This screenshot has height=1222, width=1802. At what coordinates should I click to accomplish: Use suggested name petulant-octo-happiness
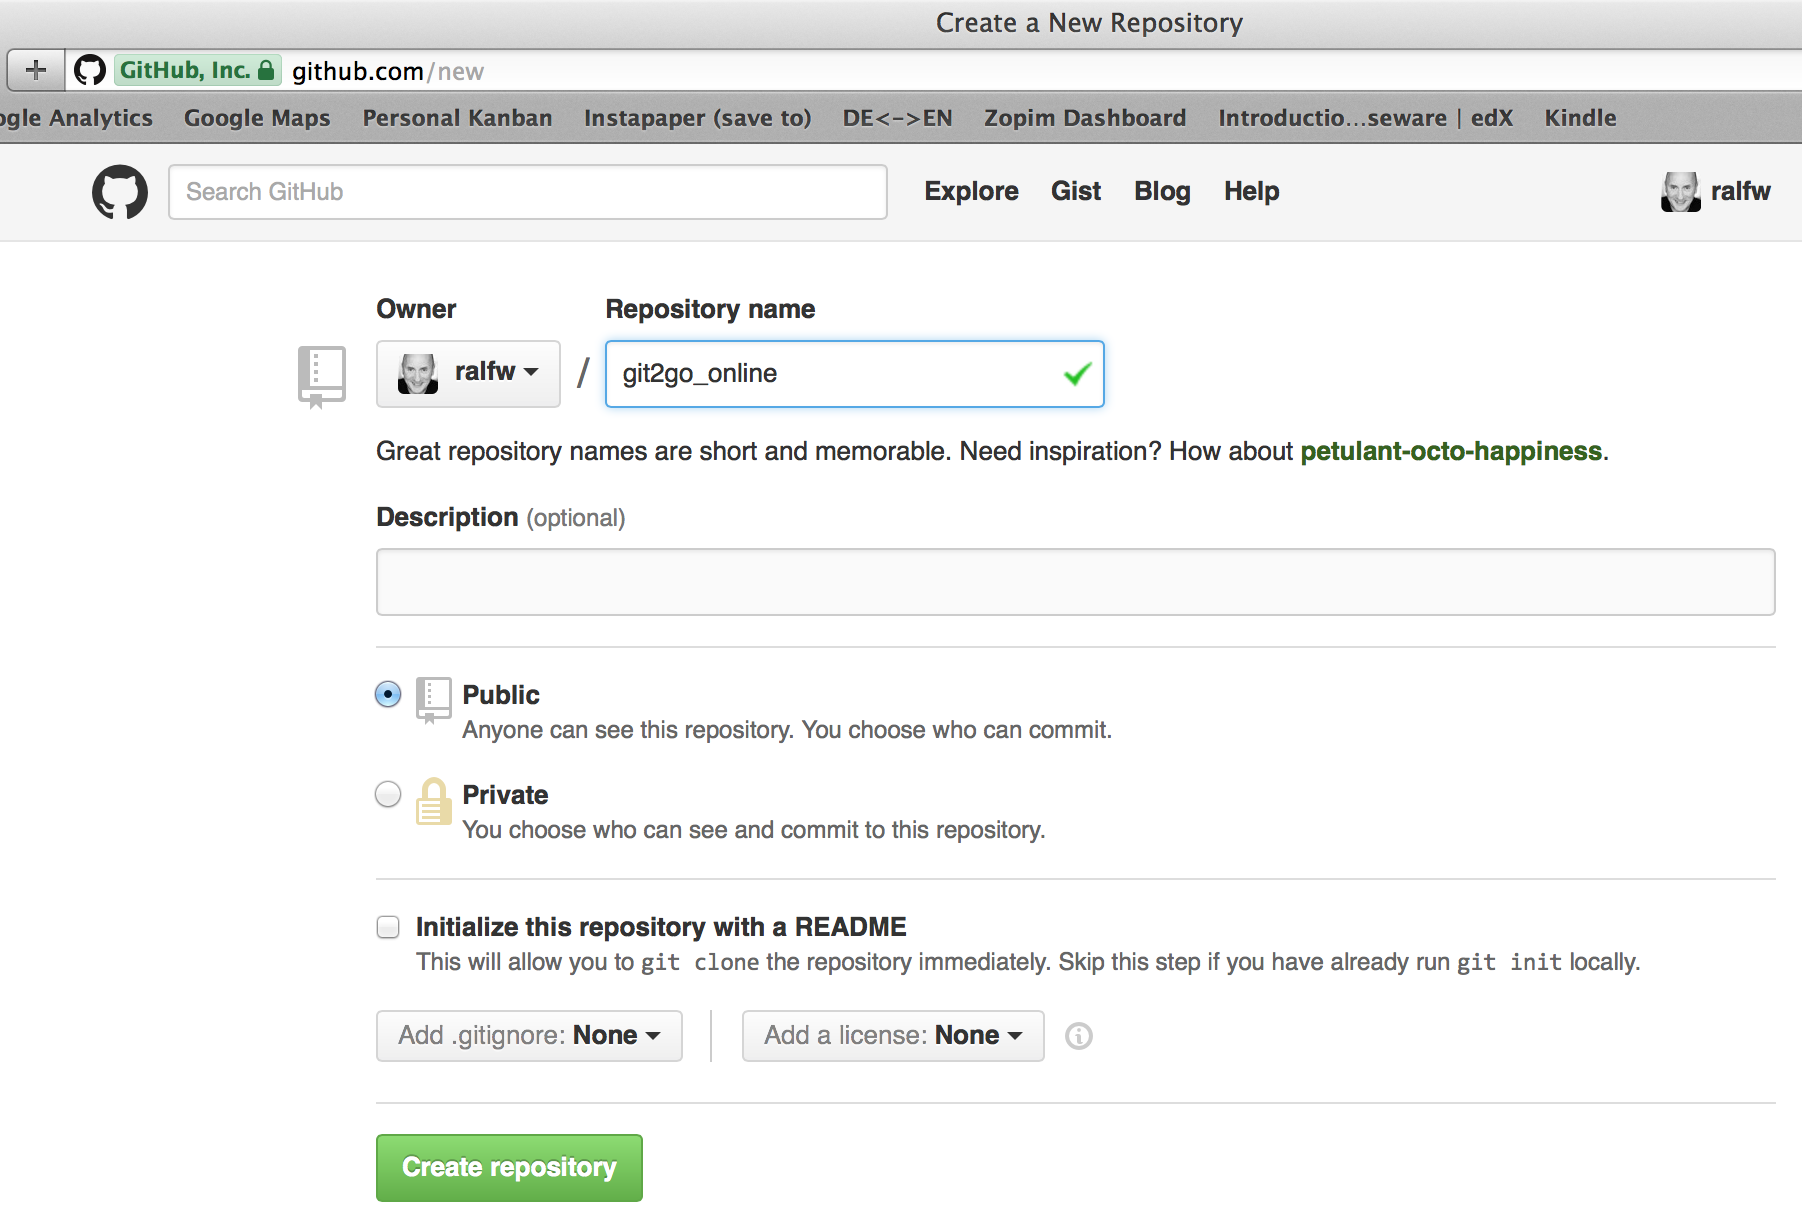[1451, 451]
